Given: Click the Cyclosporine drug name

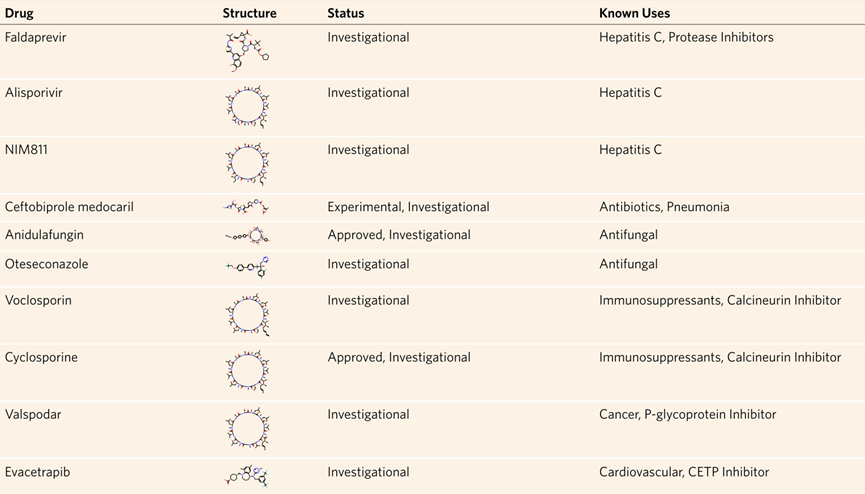Looking at the screenshot, I should click(x=41, y=357).
